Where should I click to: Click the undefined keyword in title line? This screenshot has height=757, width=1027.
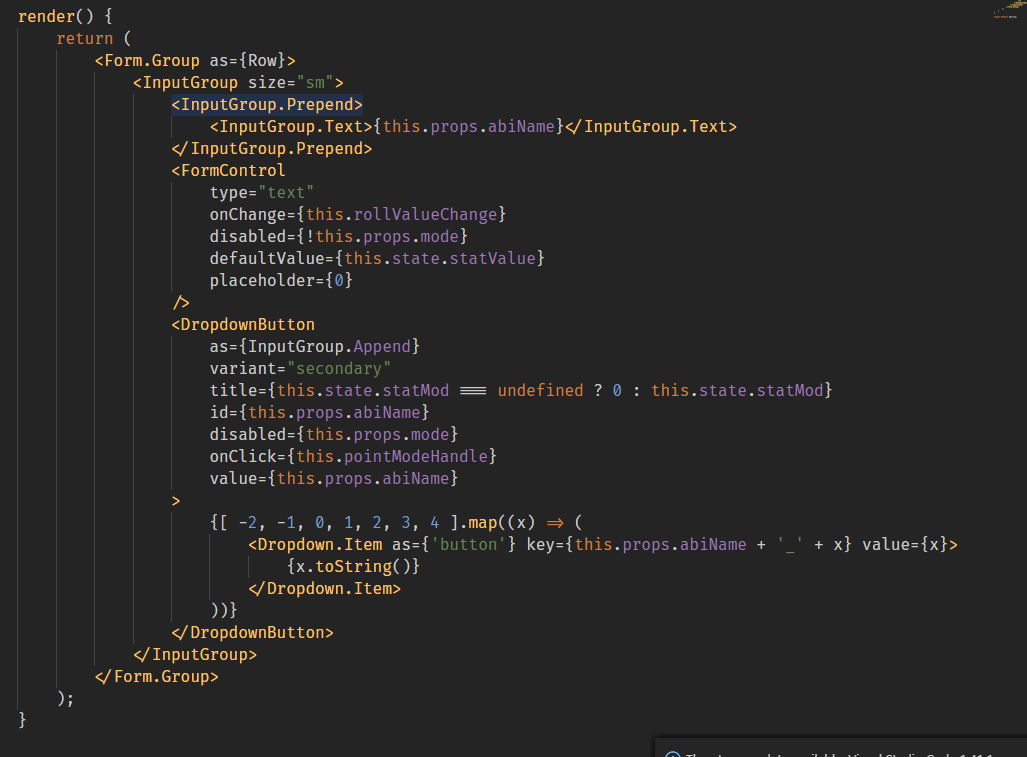point(540,390)
